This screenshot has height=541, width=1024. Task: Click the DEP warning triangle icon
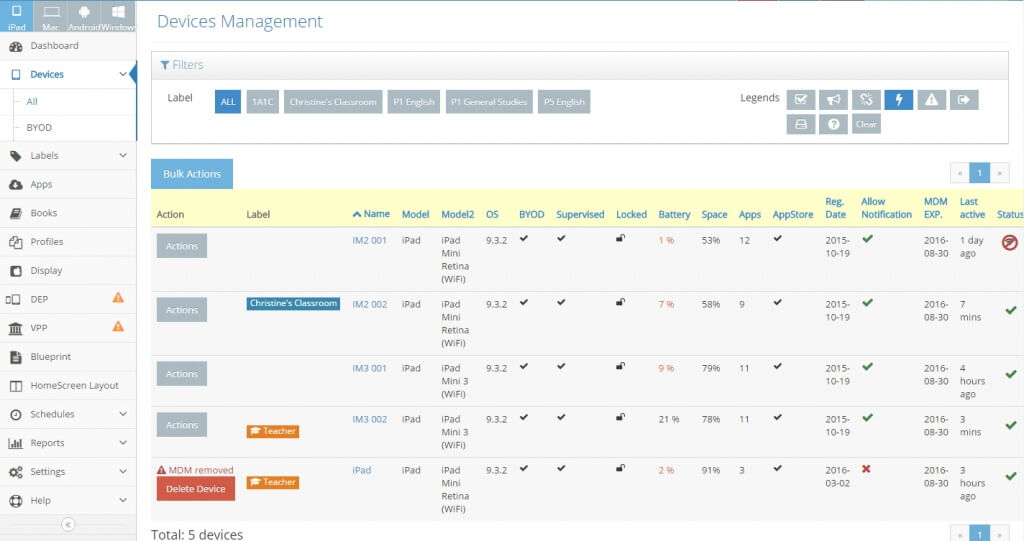click(x=118, y=298)
